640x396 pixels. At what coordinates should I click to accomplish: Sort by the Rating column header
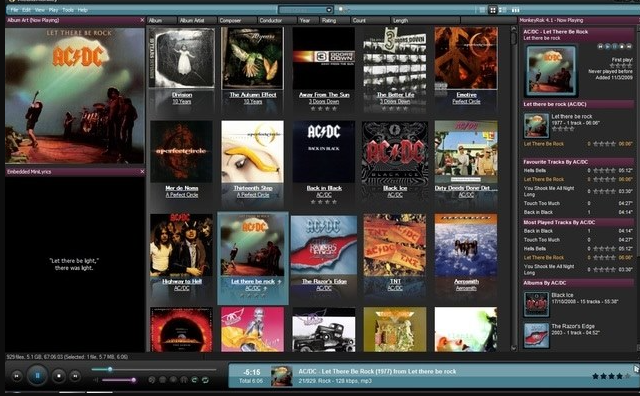click(329, 20)
